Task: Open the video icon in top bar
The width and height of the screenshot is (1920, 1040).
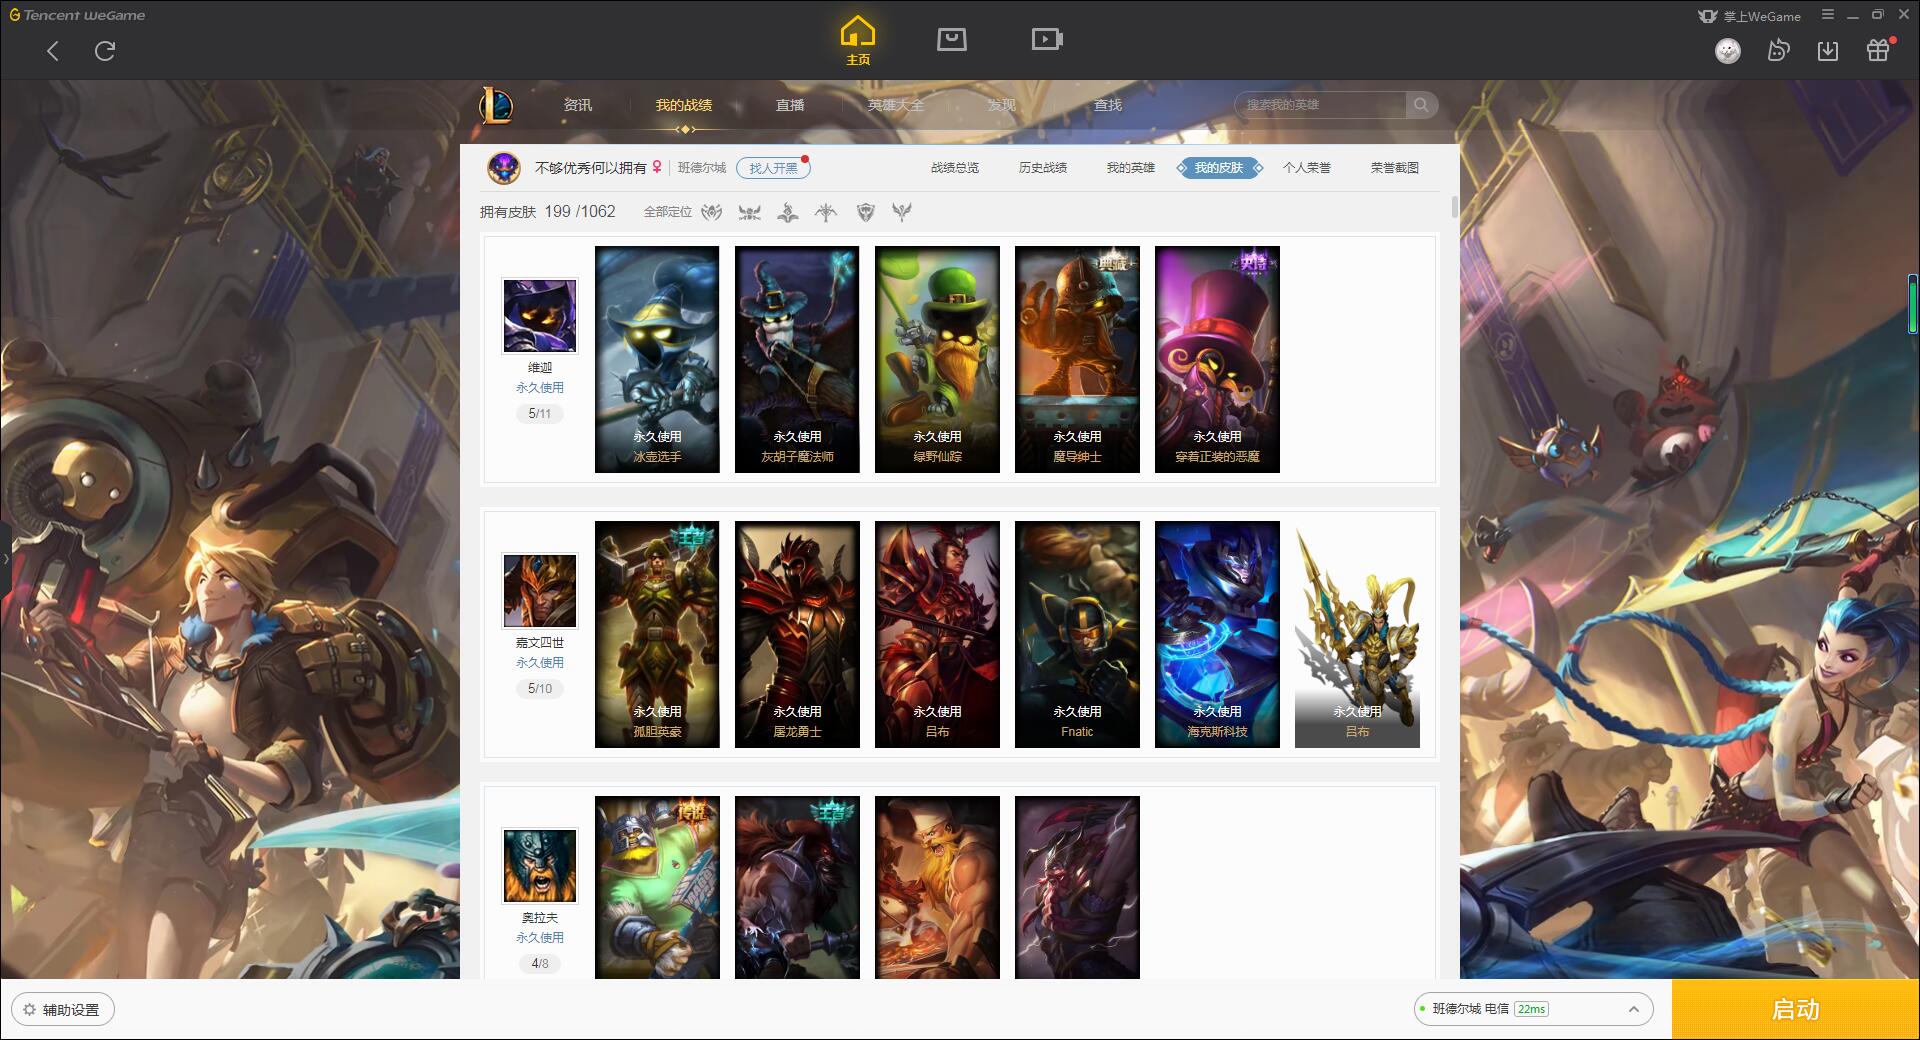Action: (x=1046, y=39)
